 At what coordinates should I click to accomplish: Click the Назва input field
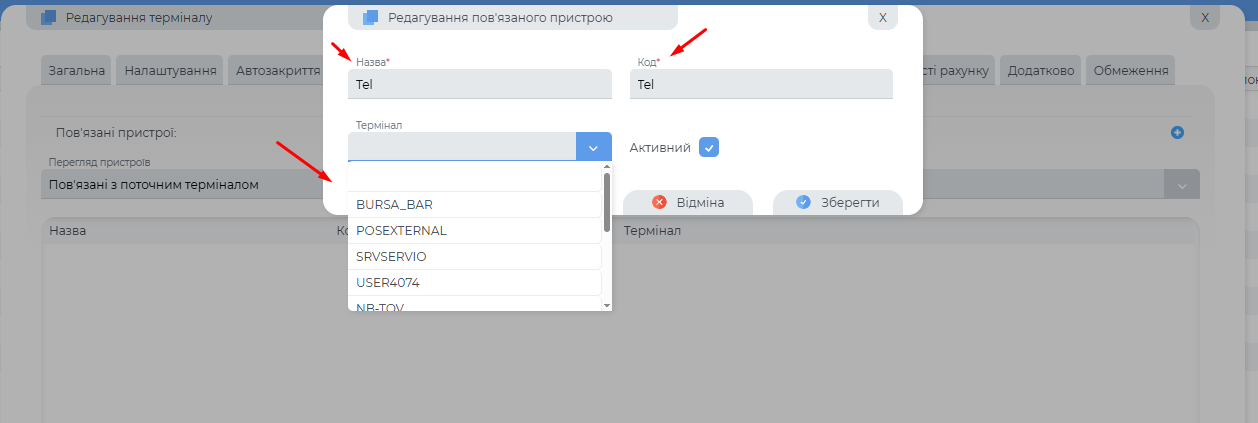click(x=479, y=84)
